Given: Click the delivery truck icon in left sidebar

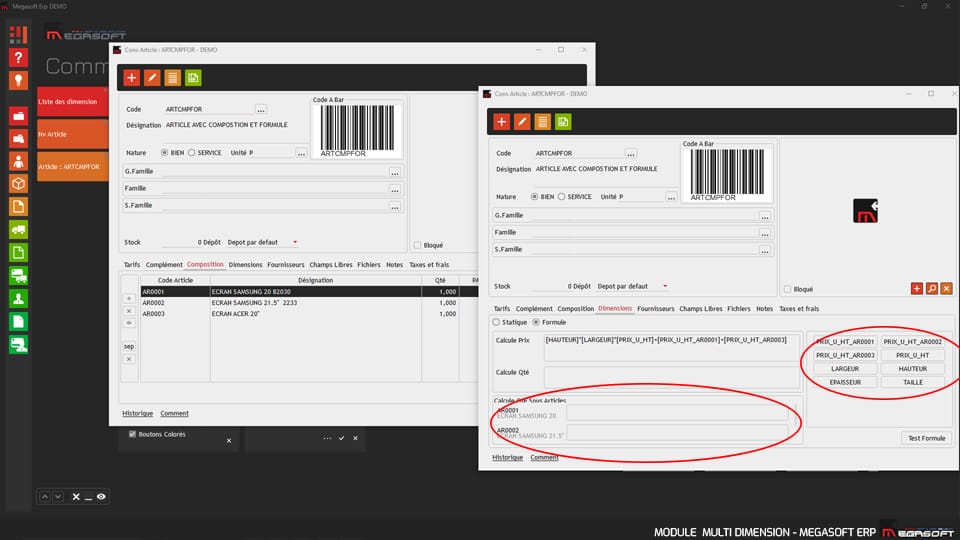Looking at the screenshot, I should click(x=18, y=230).
